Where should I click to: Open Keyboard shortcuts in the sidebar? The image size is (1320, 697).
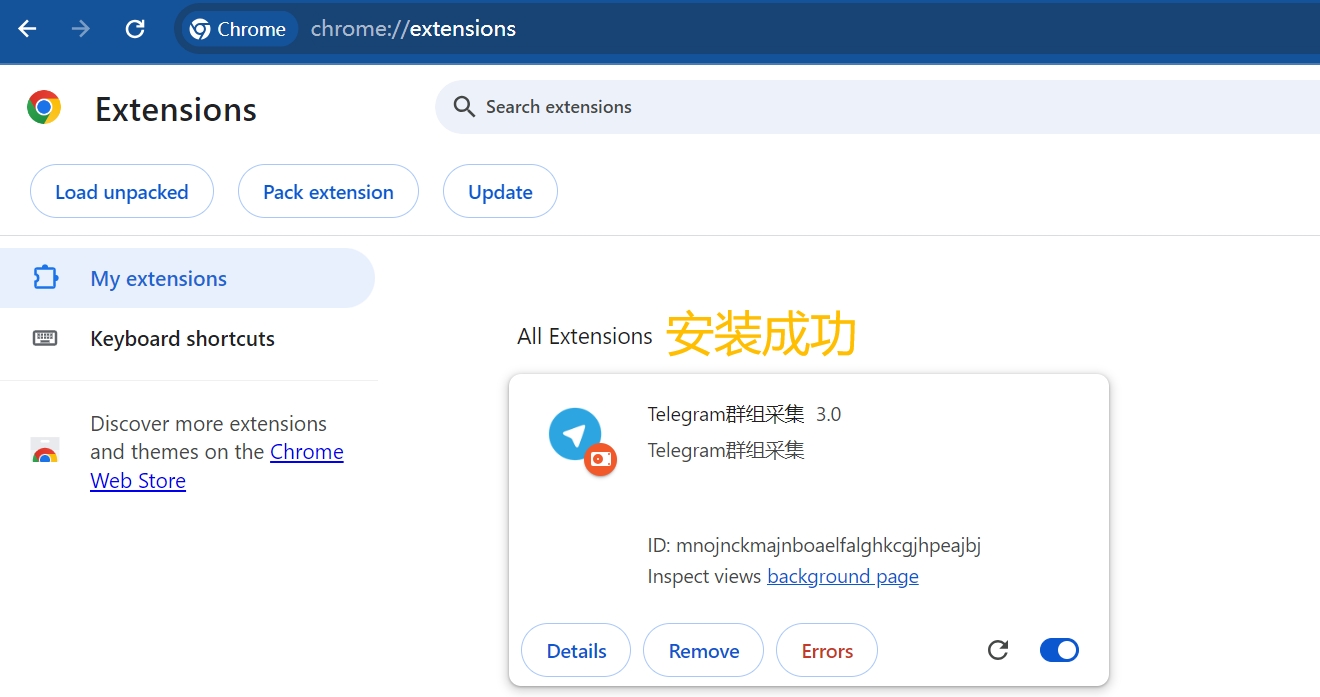click(x=182, y=339)
